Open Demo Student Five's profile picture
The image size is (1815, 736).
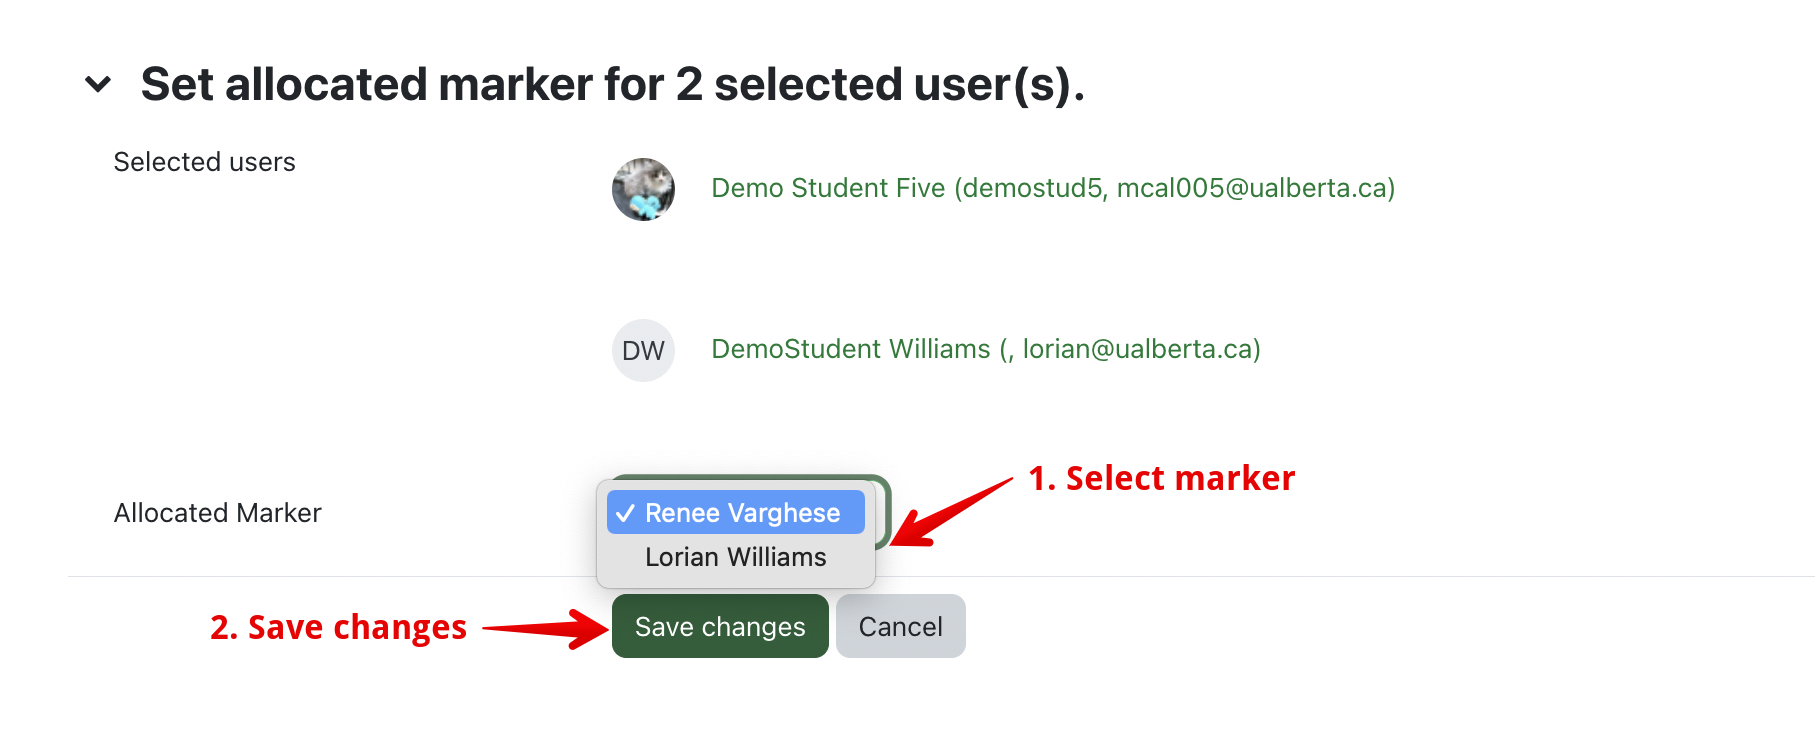point(643,189)
